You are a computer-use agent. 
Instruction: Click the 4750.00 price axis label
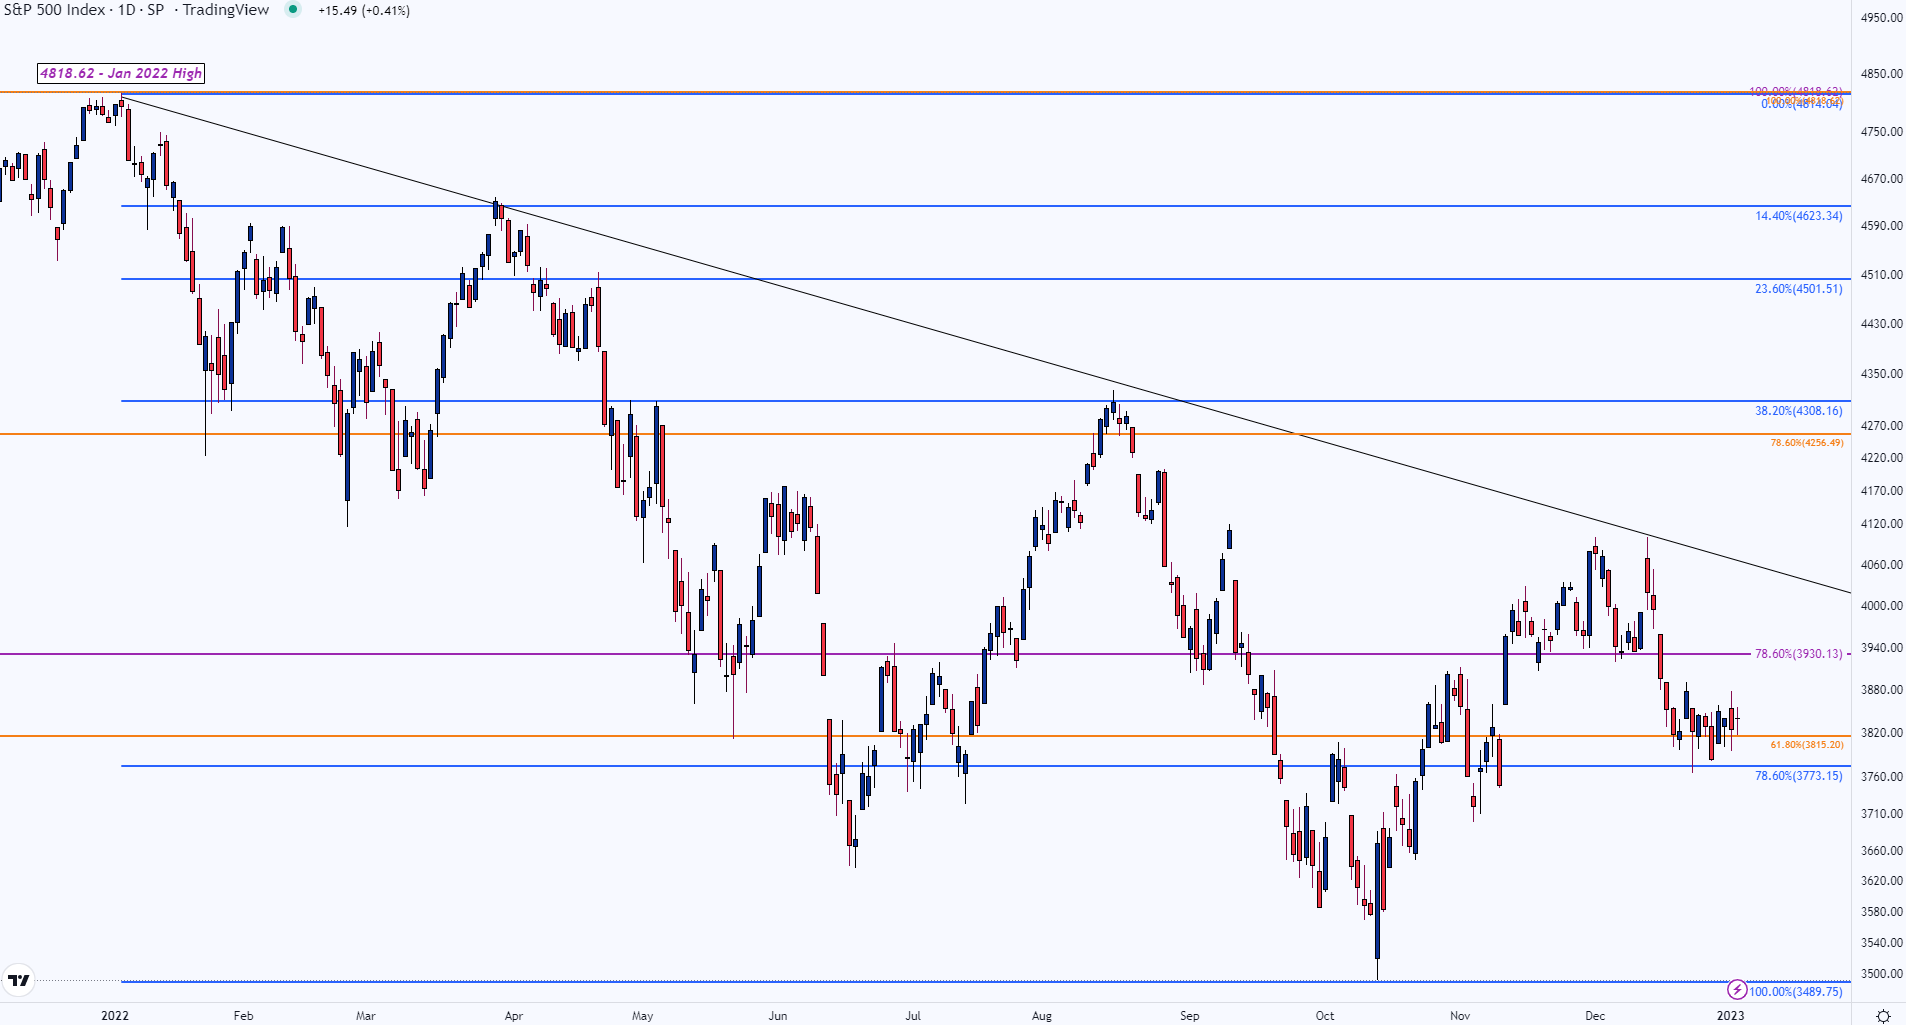pos(1881,132)
